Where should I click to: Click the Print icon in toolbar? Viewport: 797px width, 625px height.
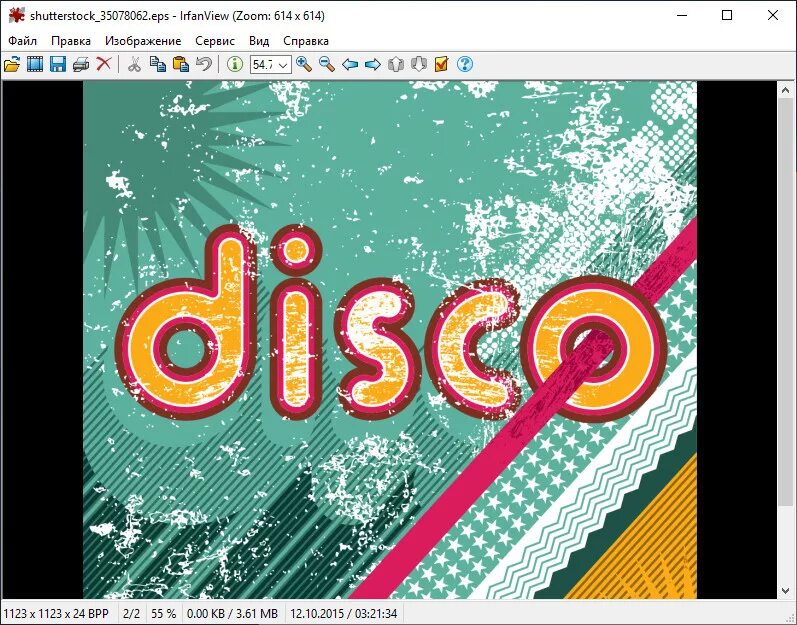click(x=81, y=64)
